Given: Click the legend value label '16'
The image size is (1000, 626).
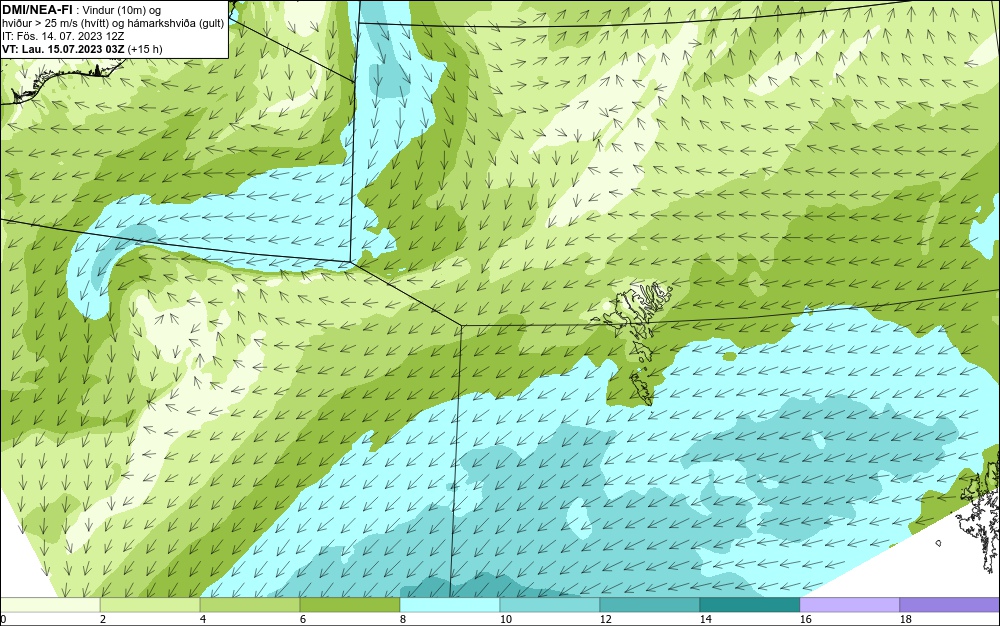Looking at the screenshot, I should point(805,619).
